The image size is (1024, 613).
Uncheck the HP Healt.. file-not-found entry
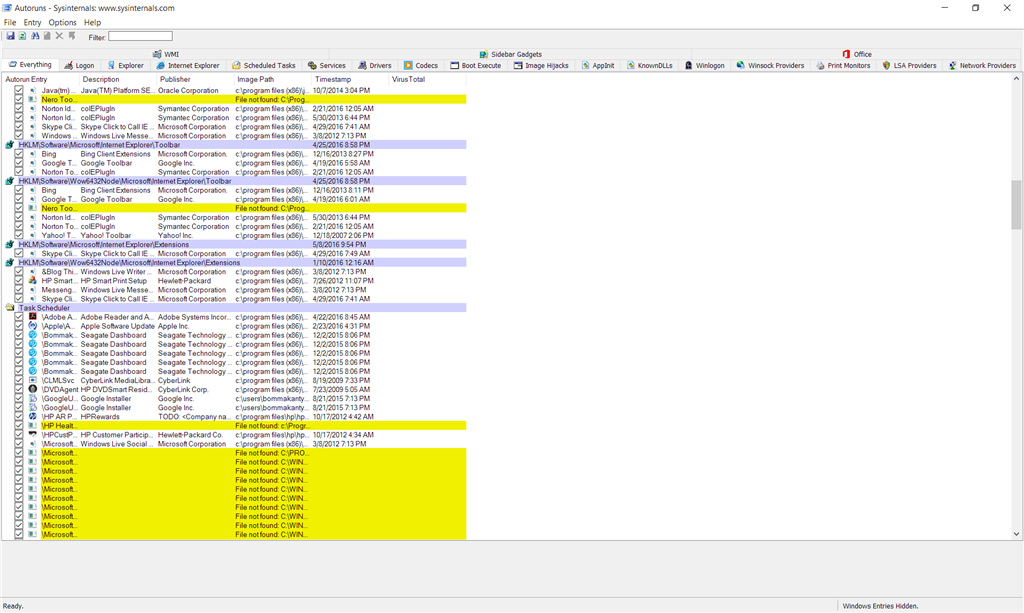click(19, 426)
